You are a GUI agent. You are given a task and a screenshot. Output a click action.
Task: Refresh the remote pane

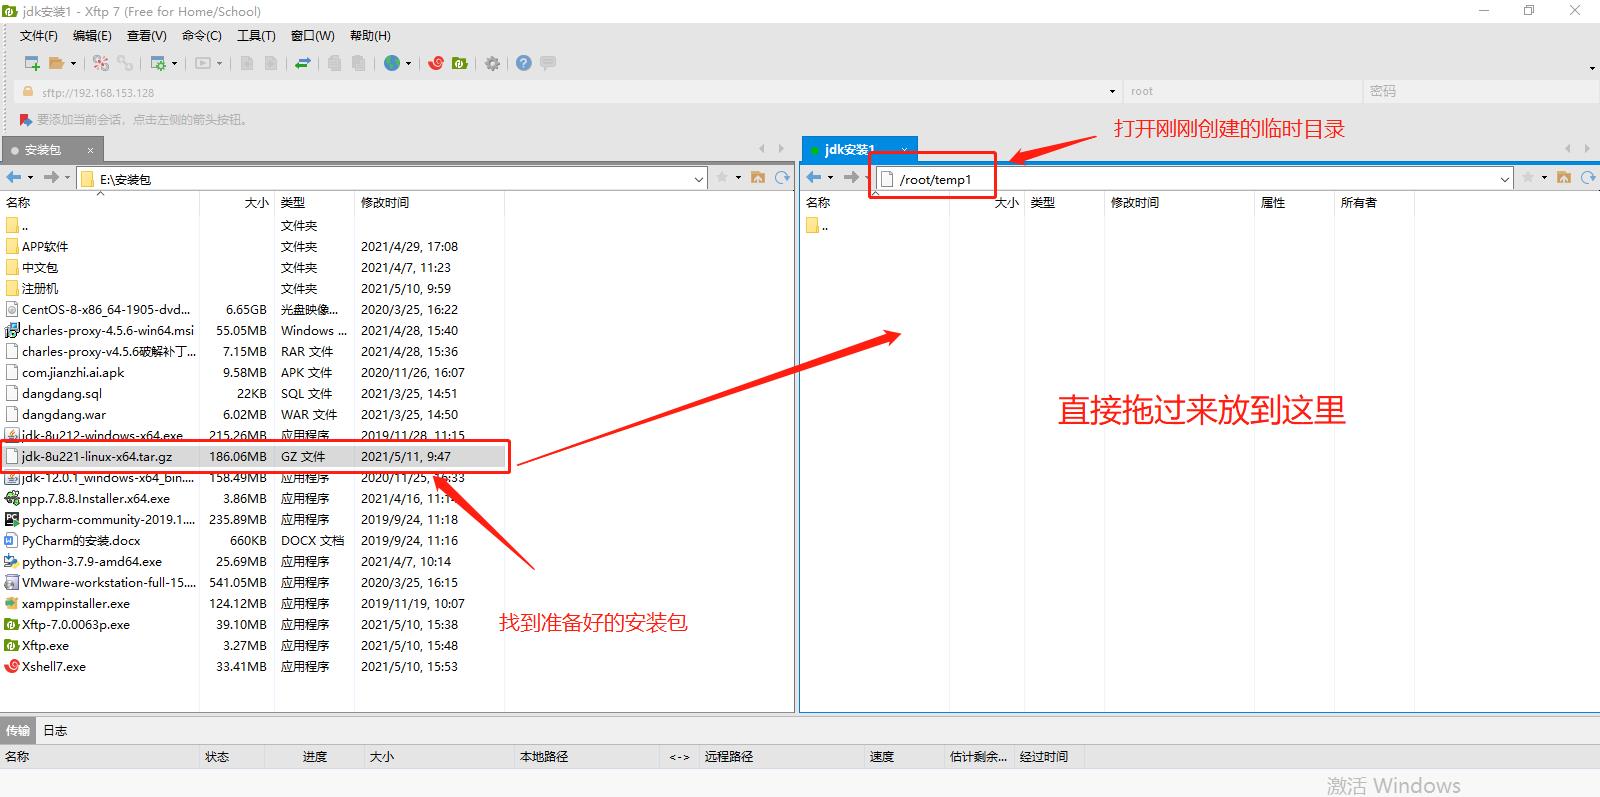pos(1588,177)
